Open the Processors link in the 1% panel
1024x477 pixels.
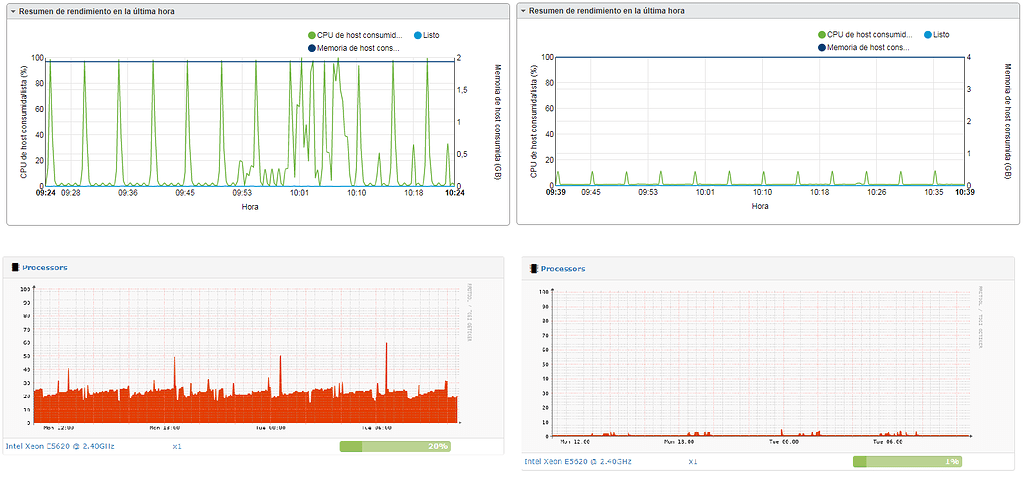(x=563, y=269)
